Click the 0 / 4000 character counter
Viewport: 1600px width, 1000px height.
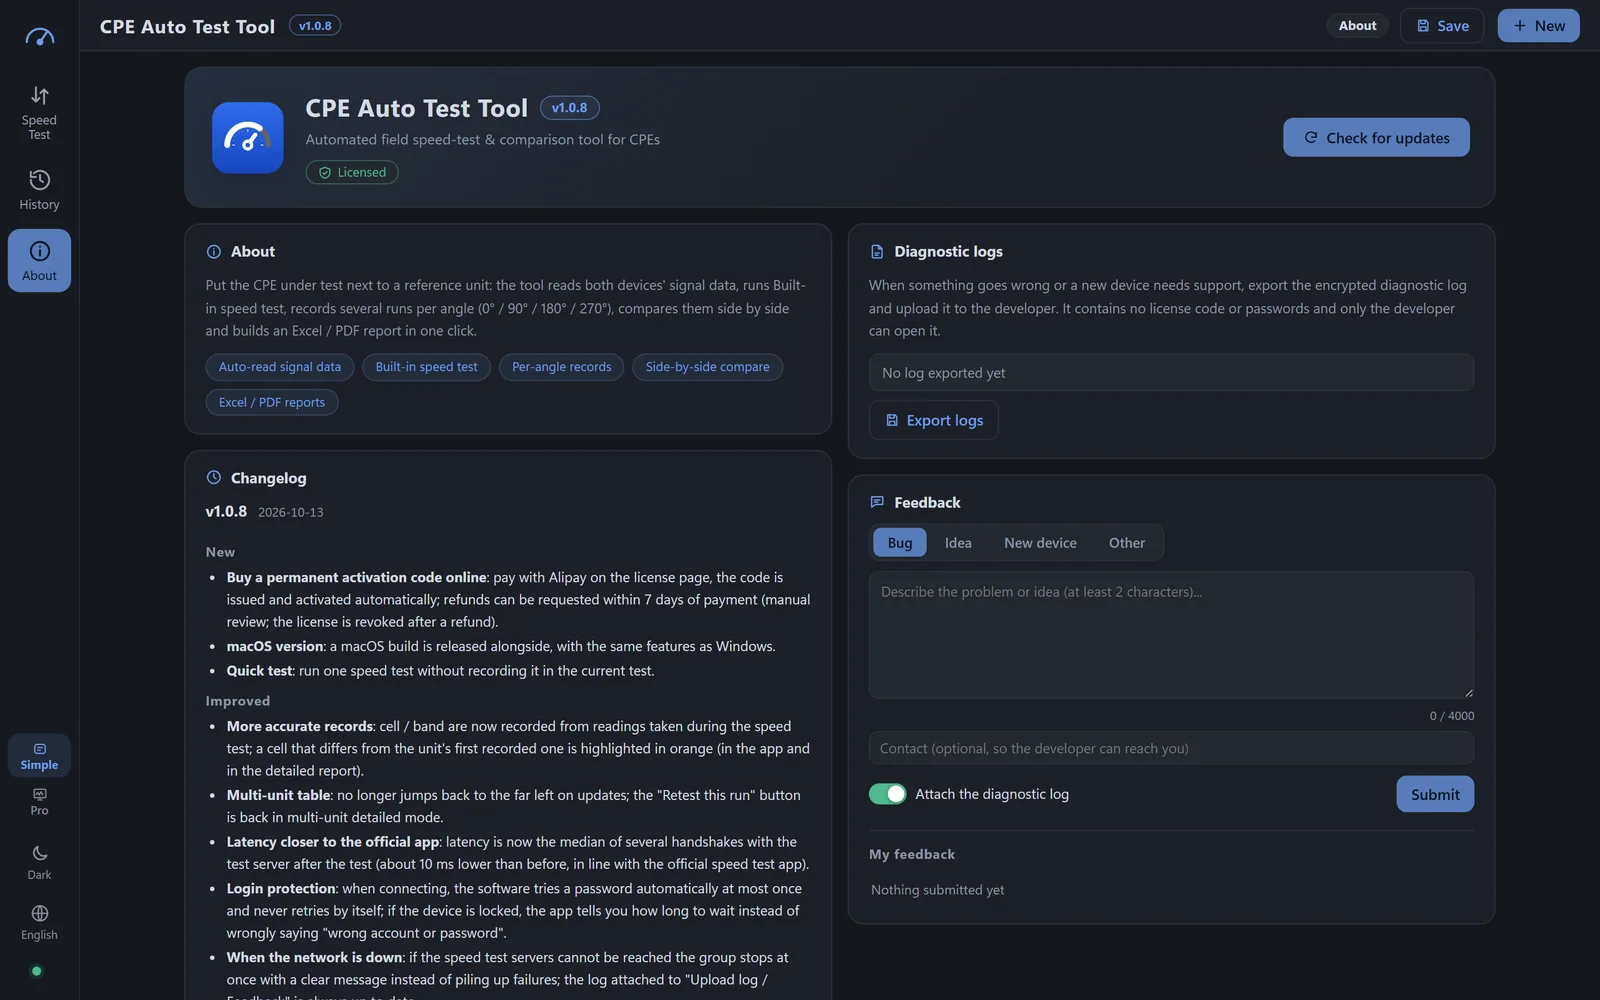(x=1452, y=716)
